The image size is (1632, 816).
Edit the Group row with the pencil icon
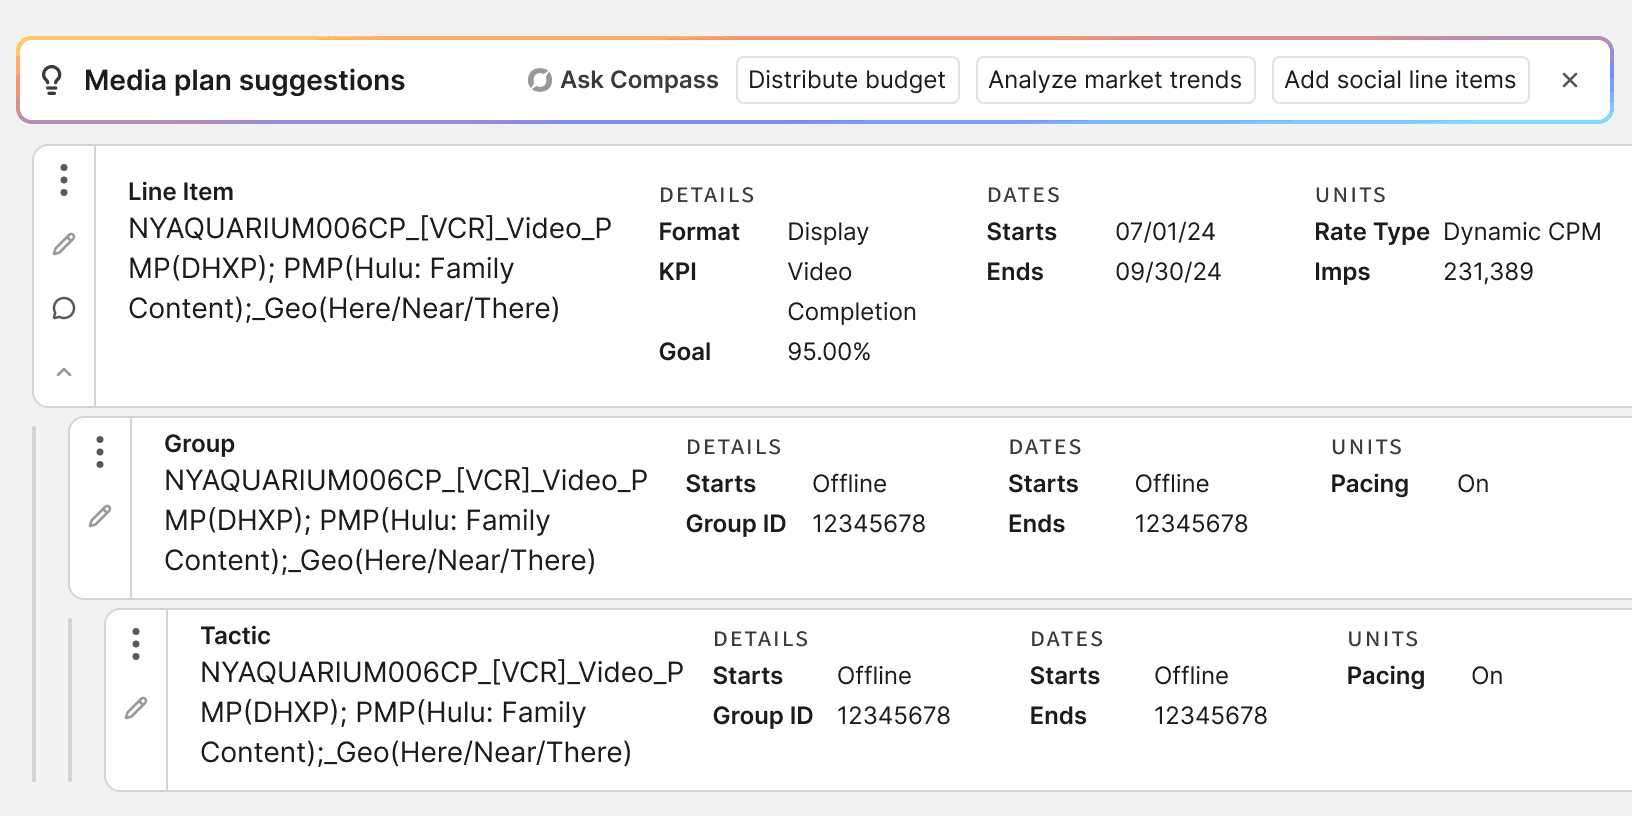click(100, 516)
